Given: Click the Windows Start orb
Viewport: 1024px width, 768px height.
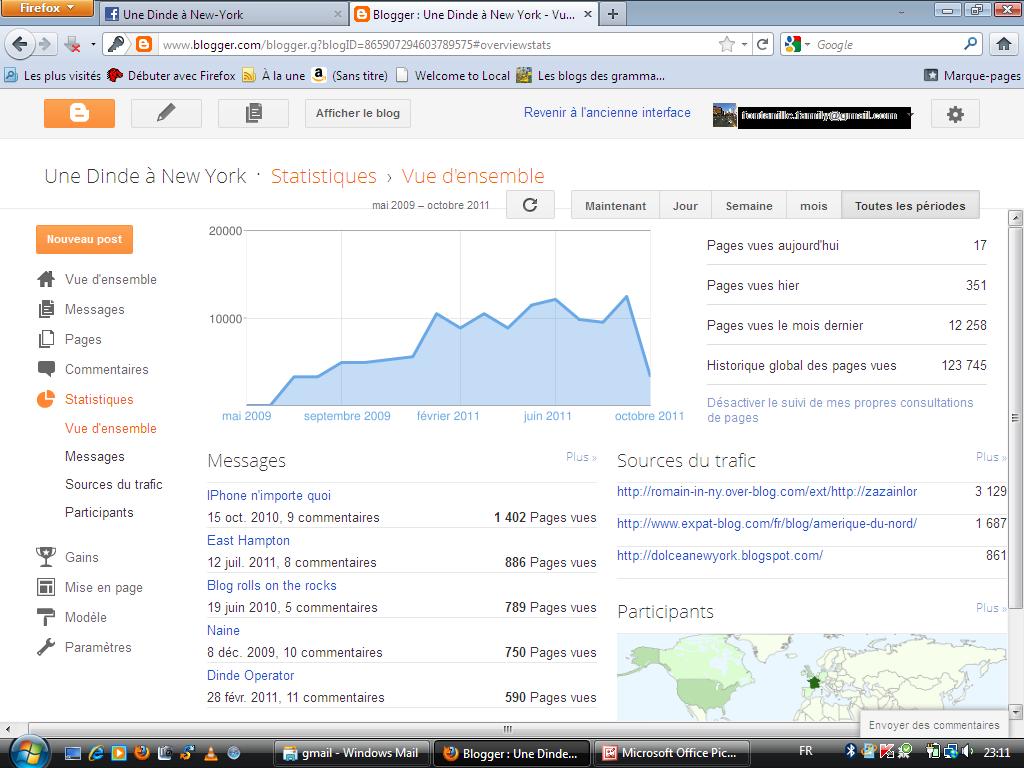Looking at the screenshot, I should 28,752.
